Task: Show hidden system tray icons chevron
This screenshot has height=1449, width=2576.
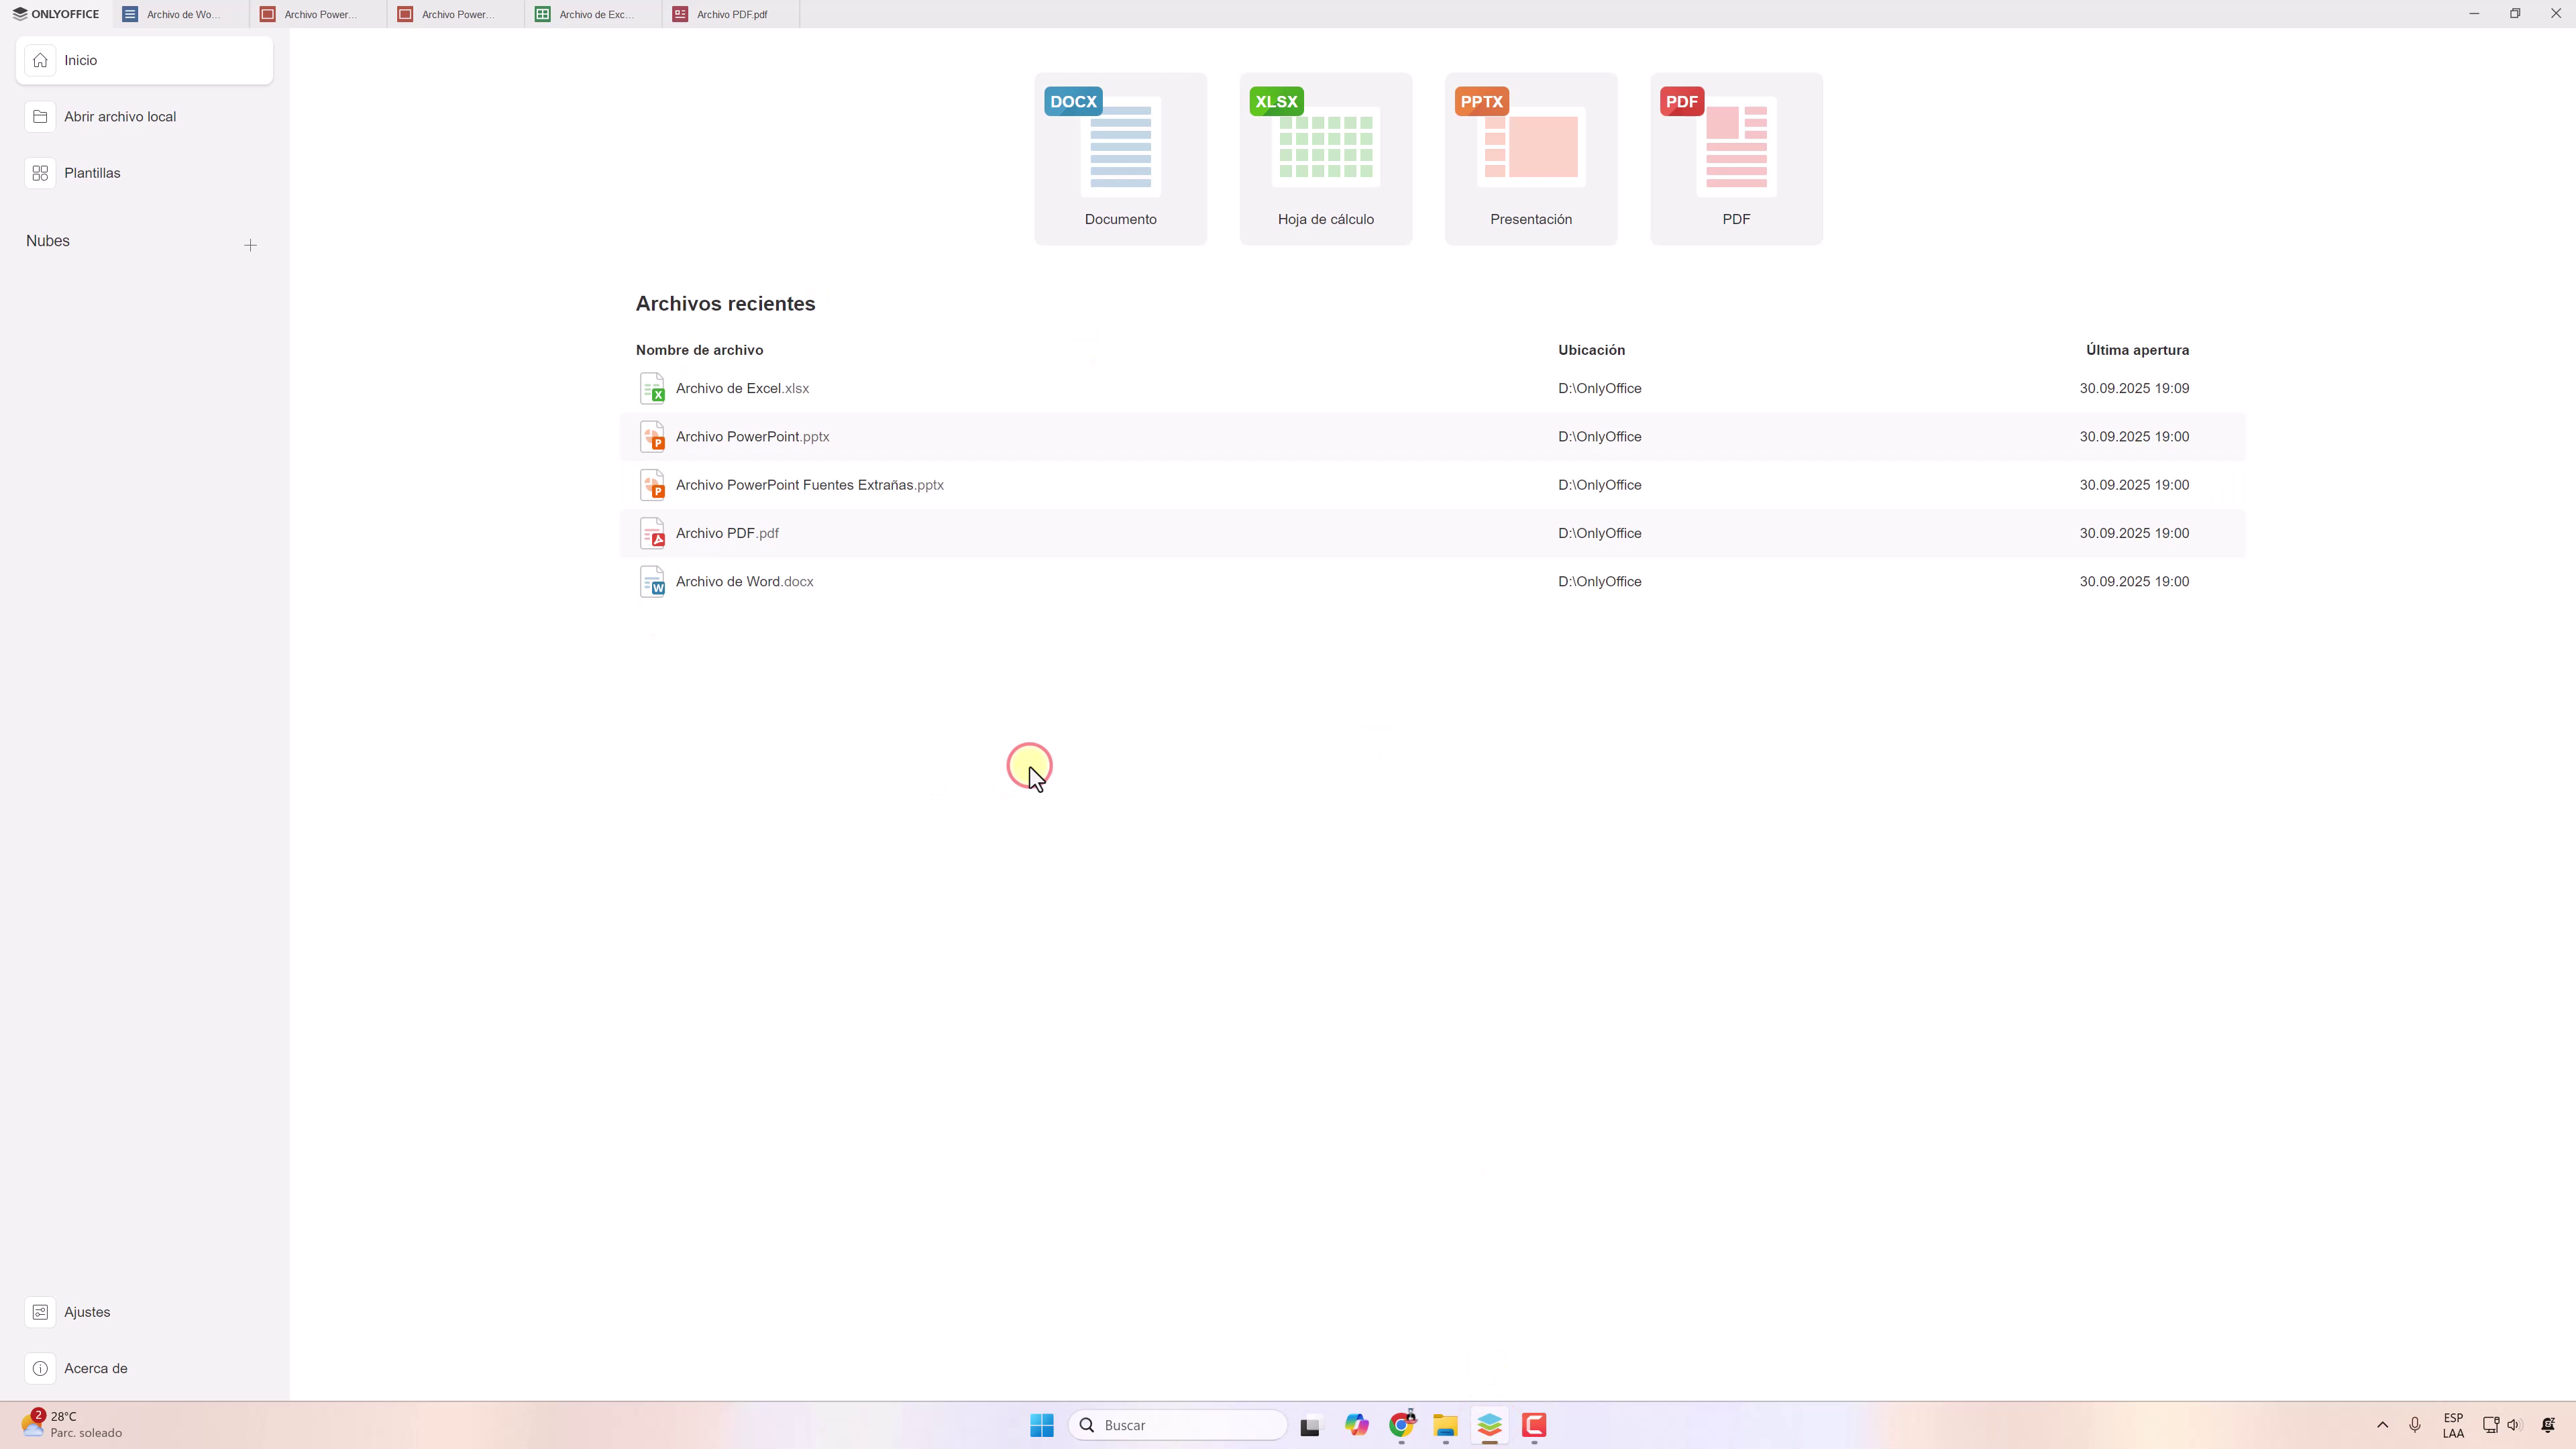Action: (2382, 1425)
